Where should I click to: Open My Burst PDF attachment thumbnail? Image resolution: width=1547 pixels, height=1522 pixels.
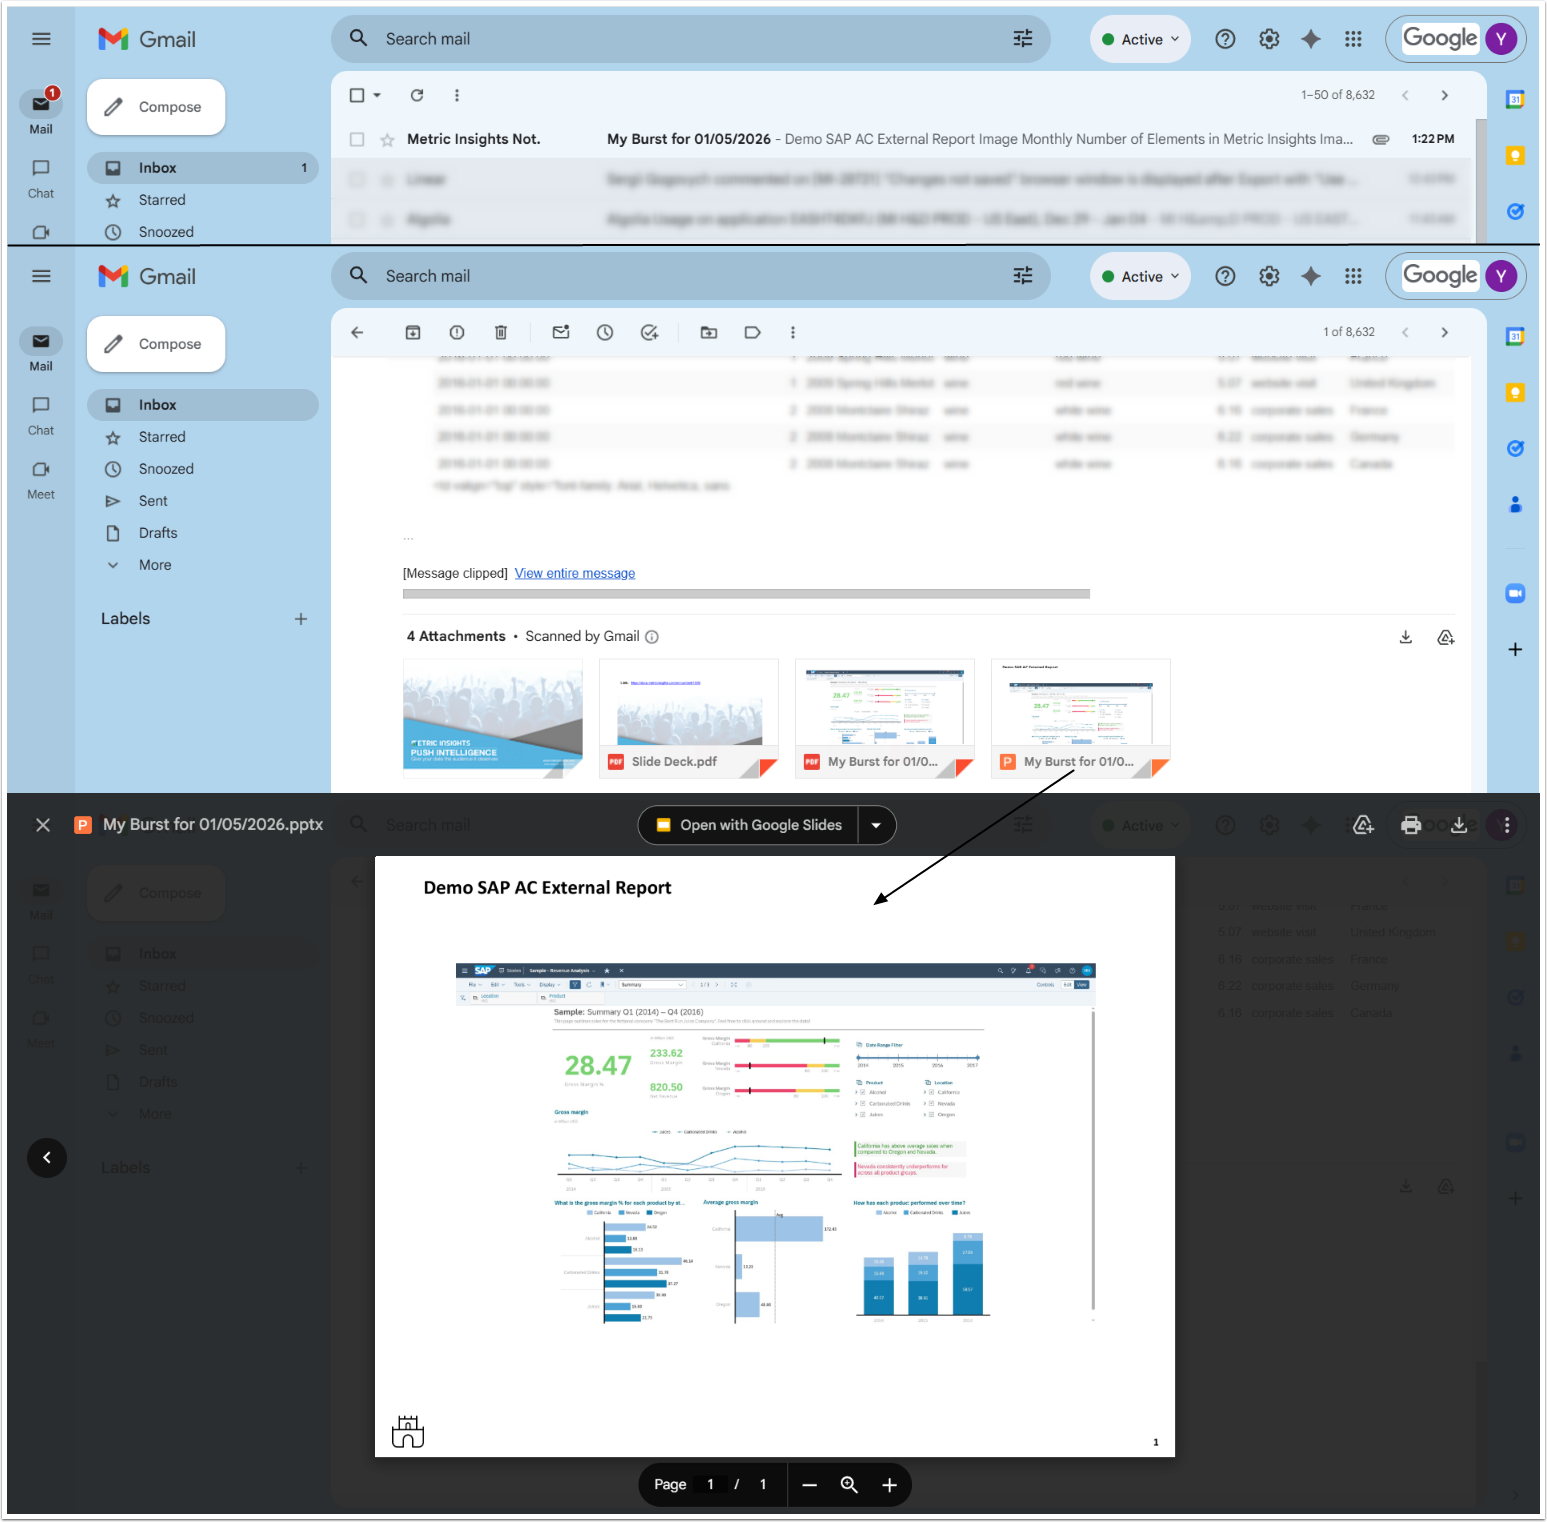tap(885, 718)
